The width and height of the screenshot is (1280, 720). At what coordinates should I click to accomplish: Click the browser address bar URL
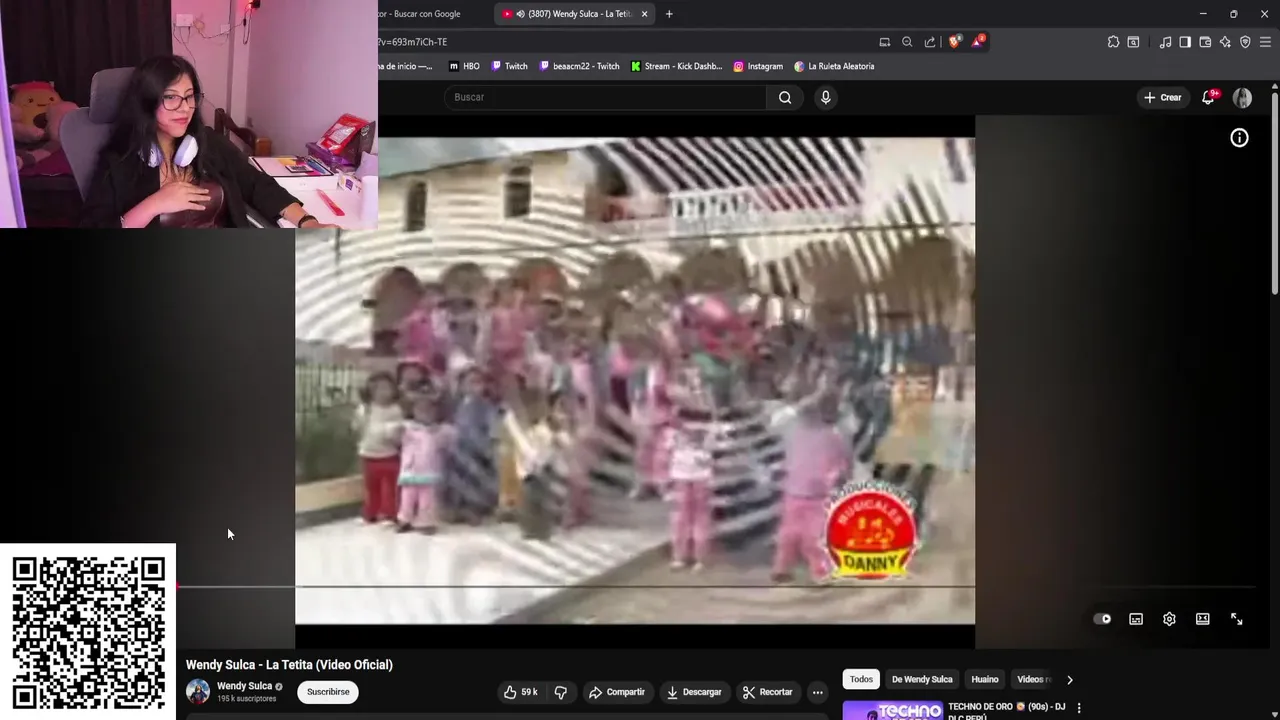click(412, 42)
